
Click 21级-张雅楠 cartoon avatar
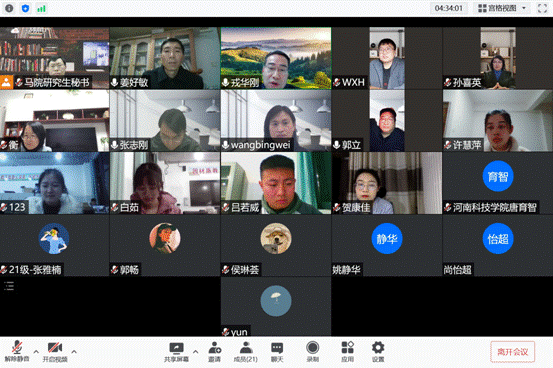click(x=54, y=239)
